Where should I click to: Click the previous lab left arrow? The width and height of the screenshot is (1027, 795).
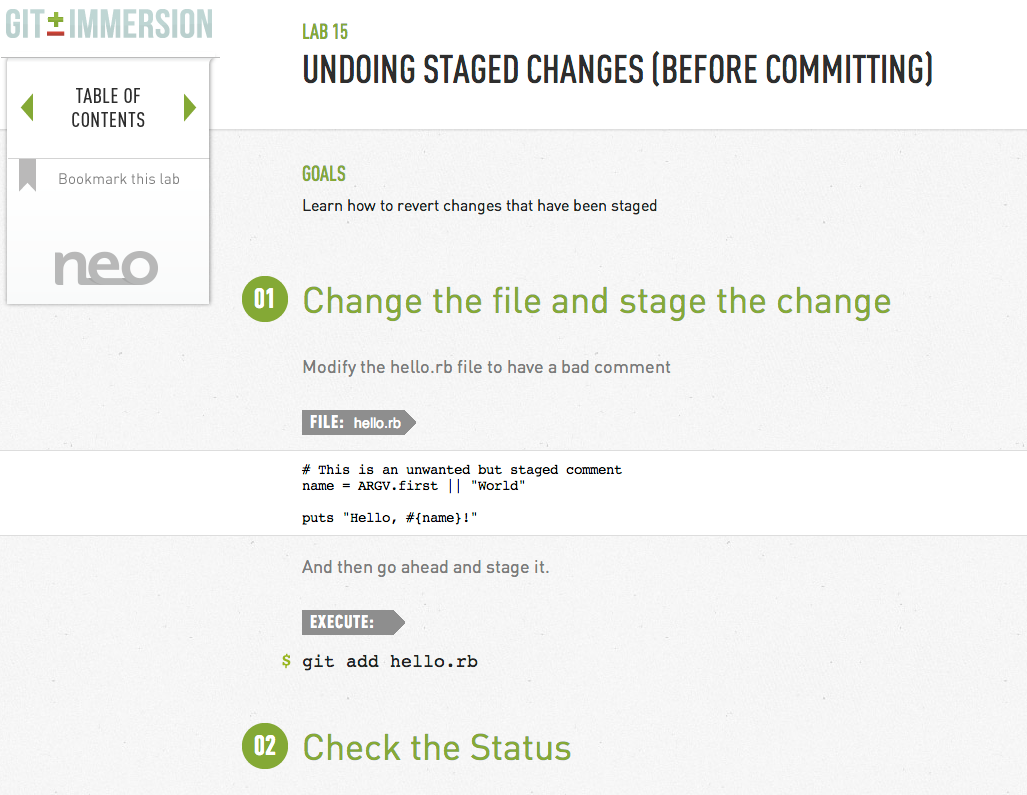point(27,107)
